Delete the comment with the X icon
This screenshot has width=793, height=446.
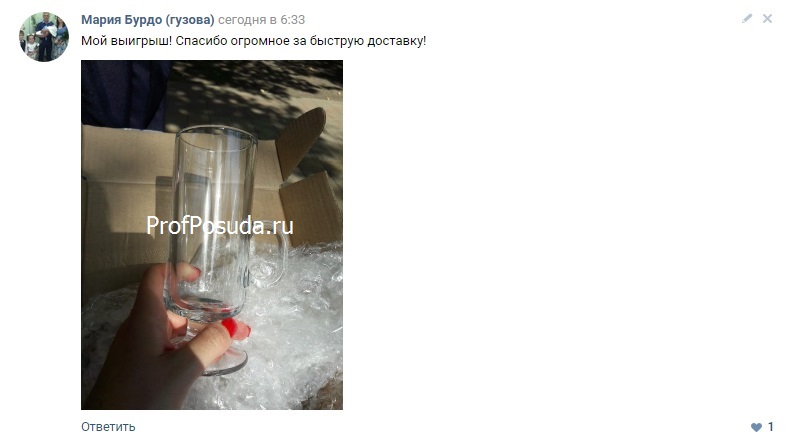(x=767, y=19)
